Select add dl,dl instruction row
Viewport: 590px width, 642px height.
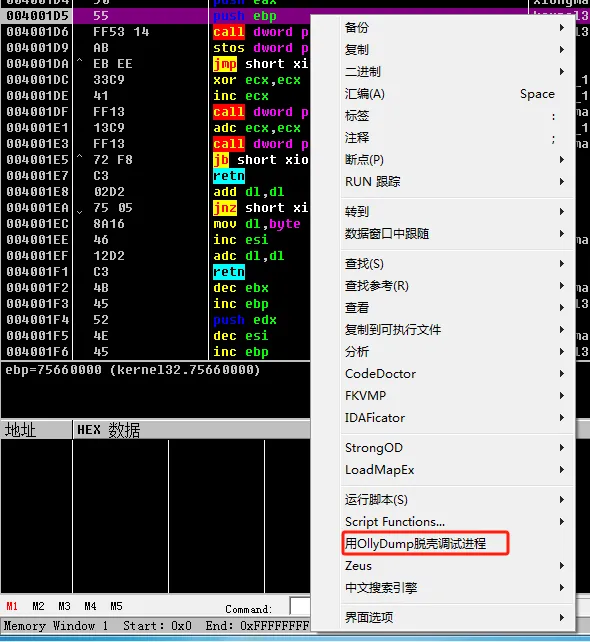(x=155, y=192)
